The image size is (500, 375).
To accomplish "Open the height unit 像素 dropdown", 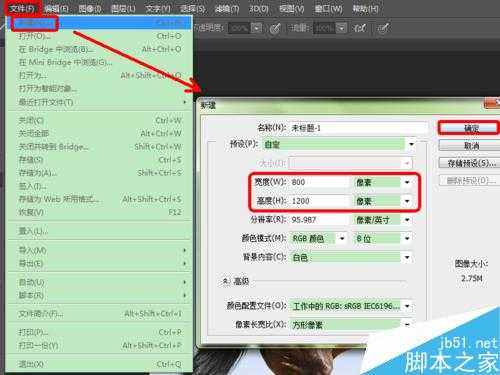I will pyautogui.click(x=383, y=201).
